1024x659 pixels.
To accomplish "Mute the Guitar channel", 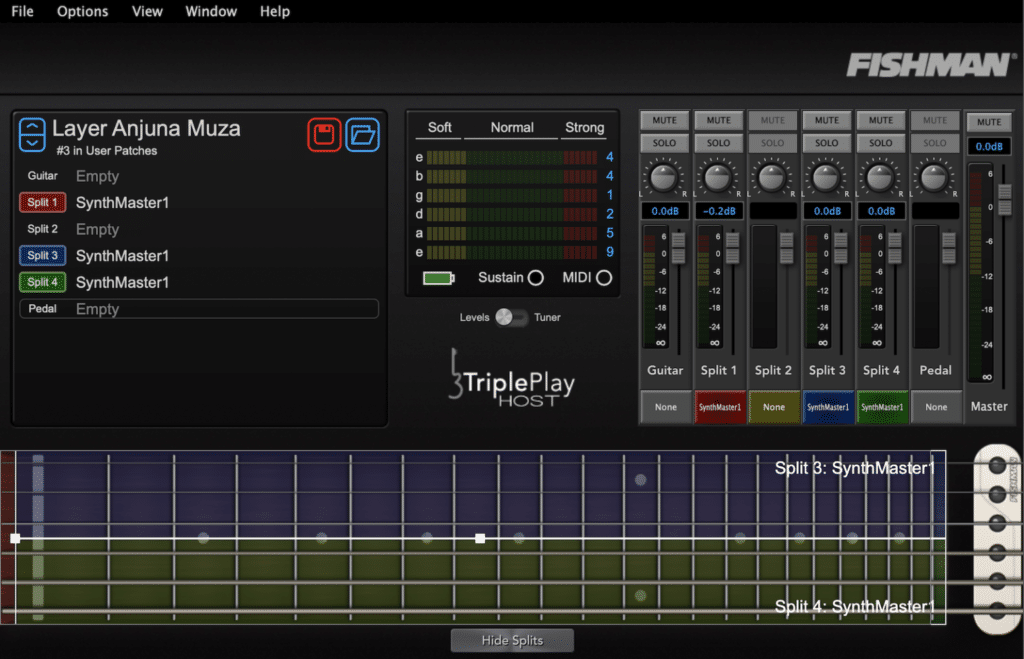I will (x=664, y=120).
